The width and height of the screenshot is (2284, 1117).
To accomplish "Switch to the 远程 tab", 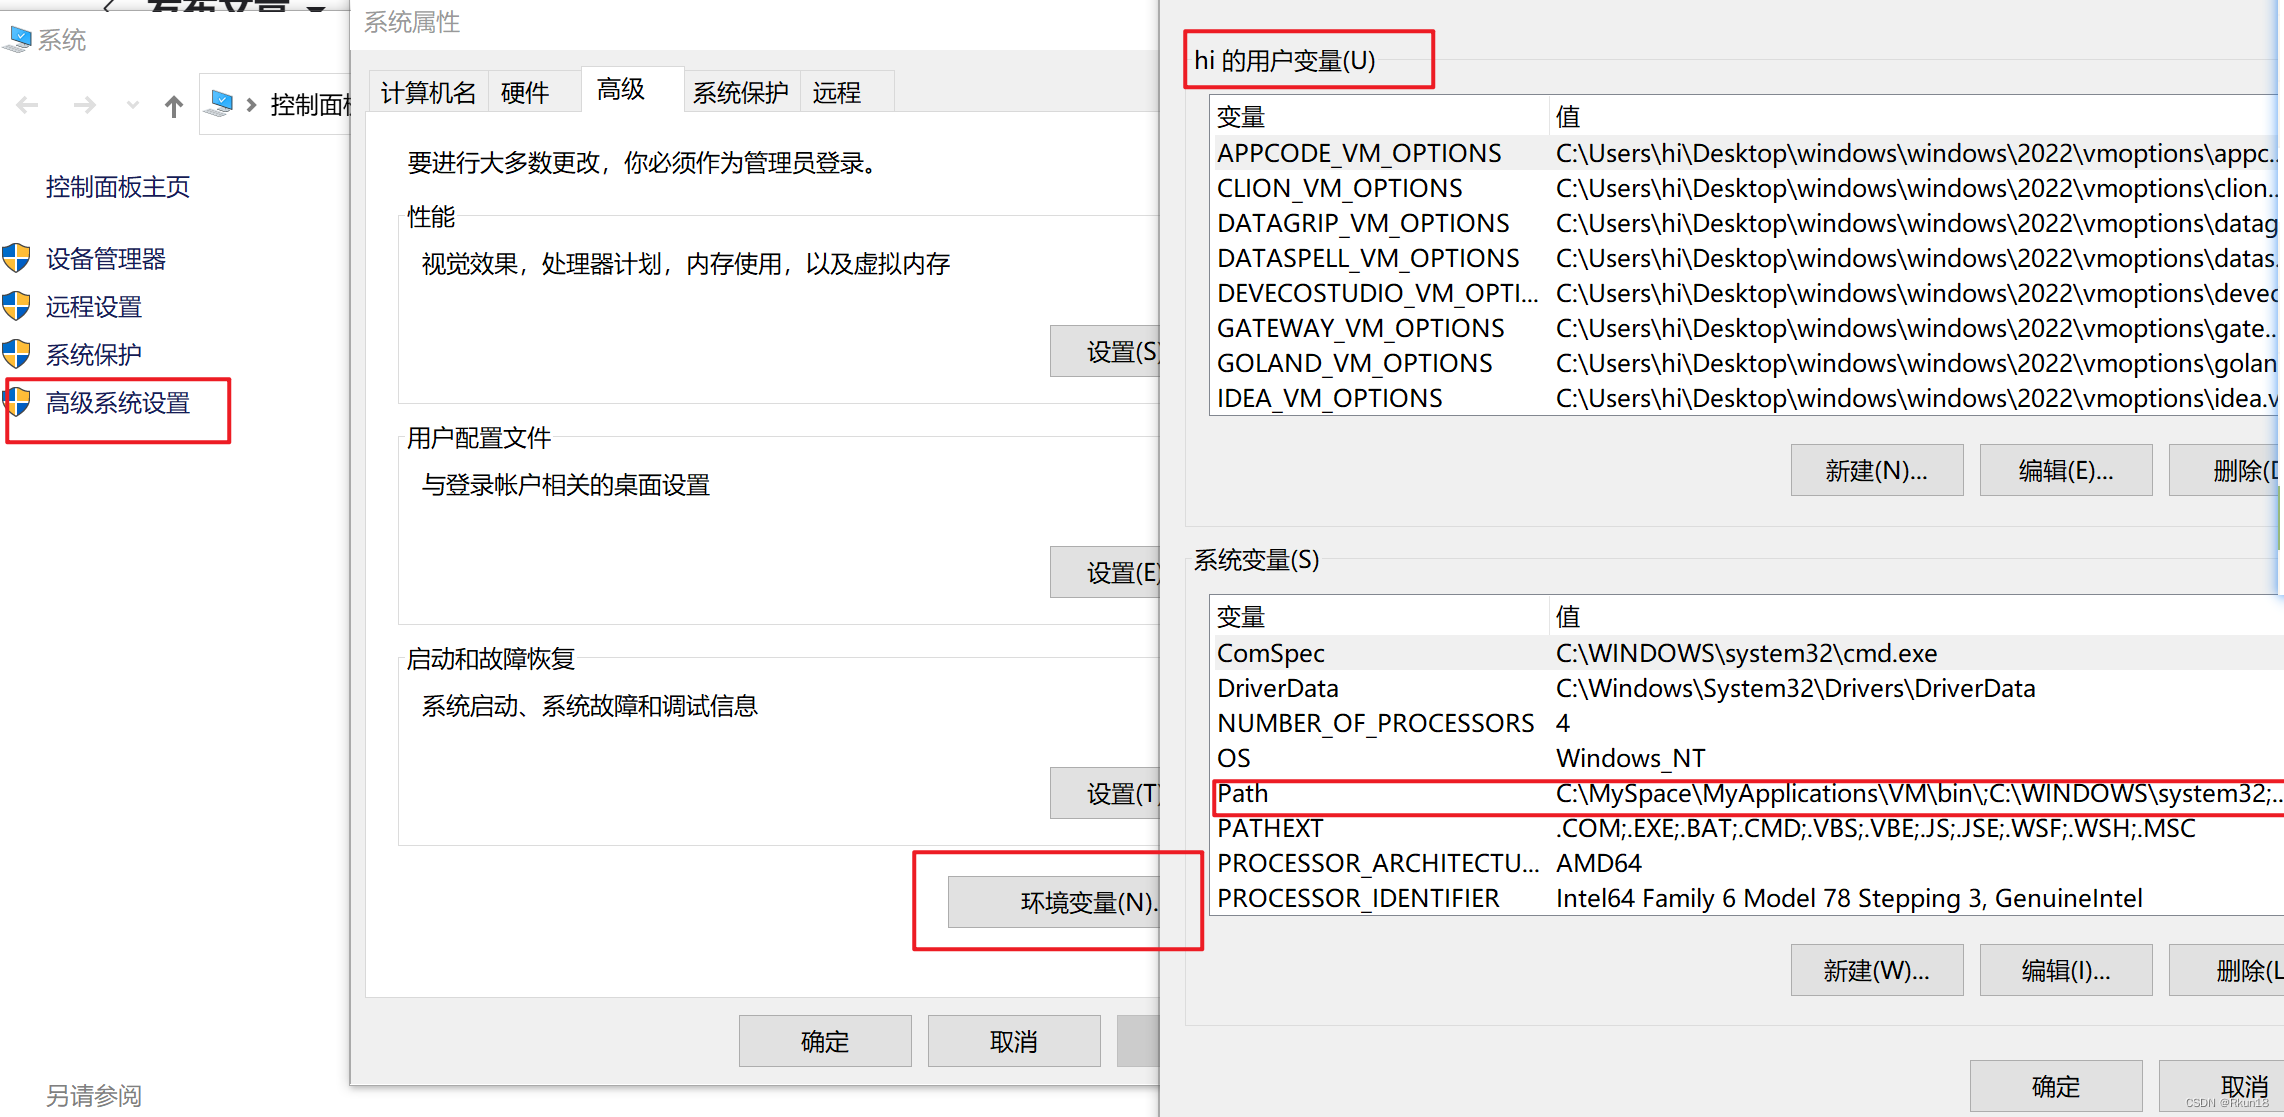I will (837, 93).
